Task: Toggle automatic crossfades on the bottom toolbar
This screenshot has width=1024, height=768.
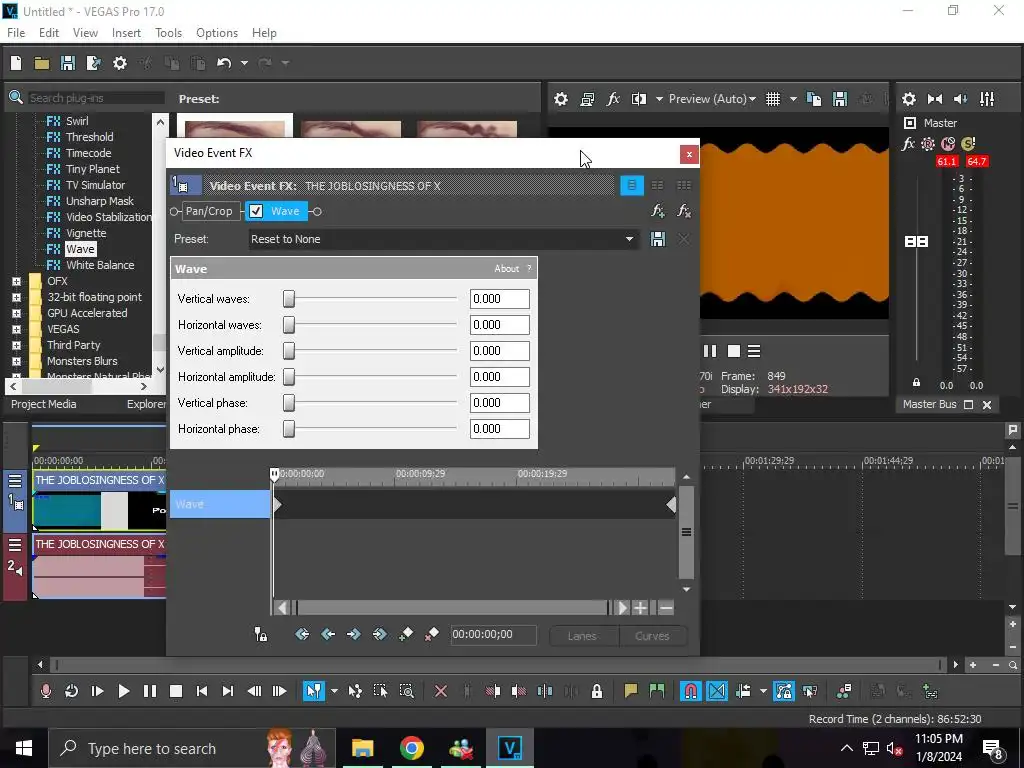Action: [716, 691]
